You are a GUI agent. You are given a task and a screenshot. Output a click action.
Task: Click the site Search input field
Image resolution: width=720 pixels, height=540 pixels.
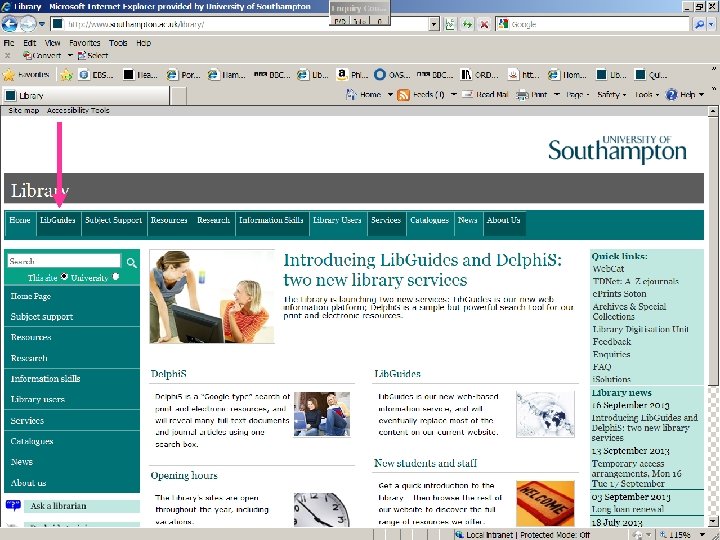point(64,261)
